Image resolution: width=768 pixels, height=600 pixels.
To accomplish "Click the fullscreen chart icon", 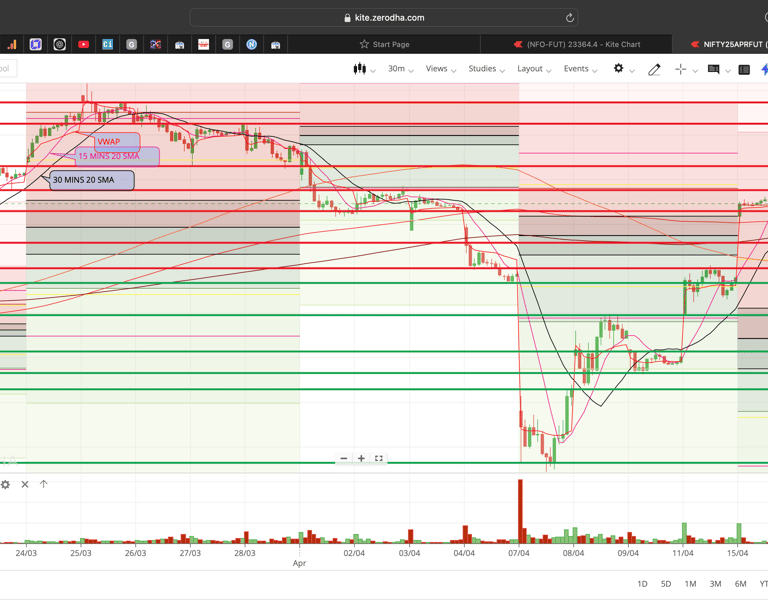I will [379, 458].
